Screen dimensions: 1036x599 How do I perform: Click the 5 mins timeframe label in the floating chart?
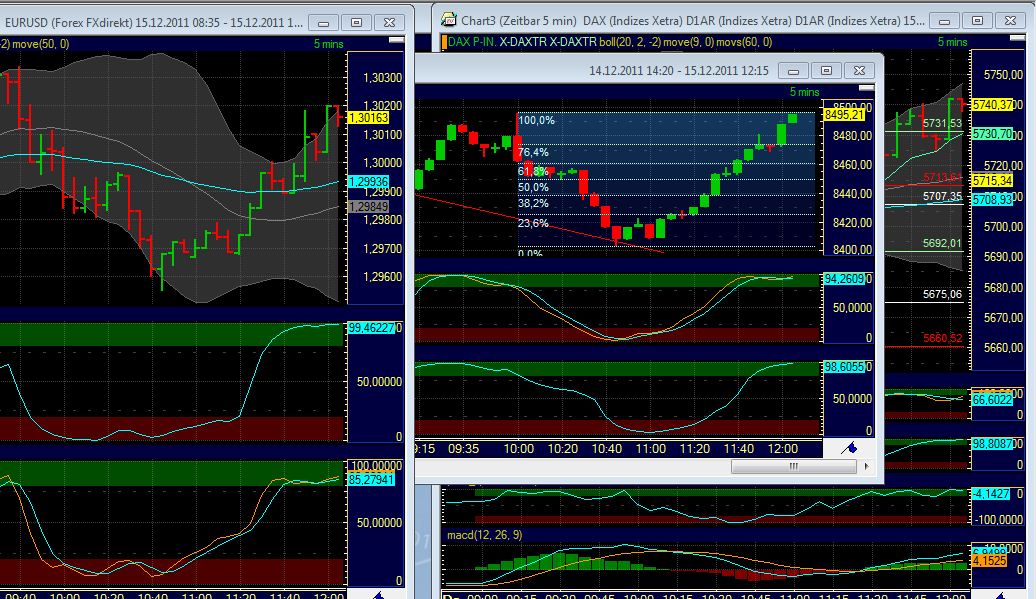point(804,92)
